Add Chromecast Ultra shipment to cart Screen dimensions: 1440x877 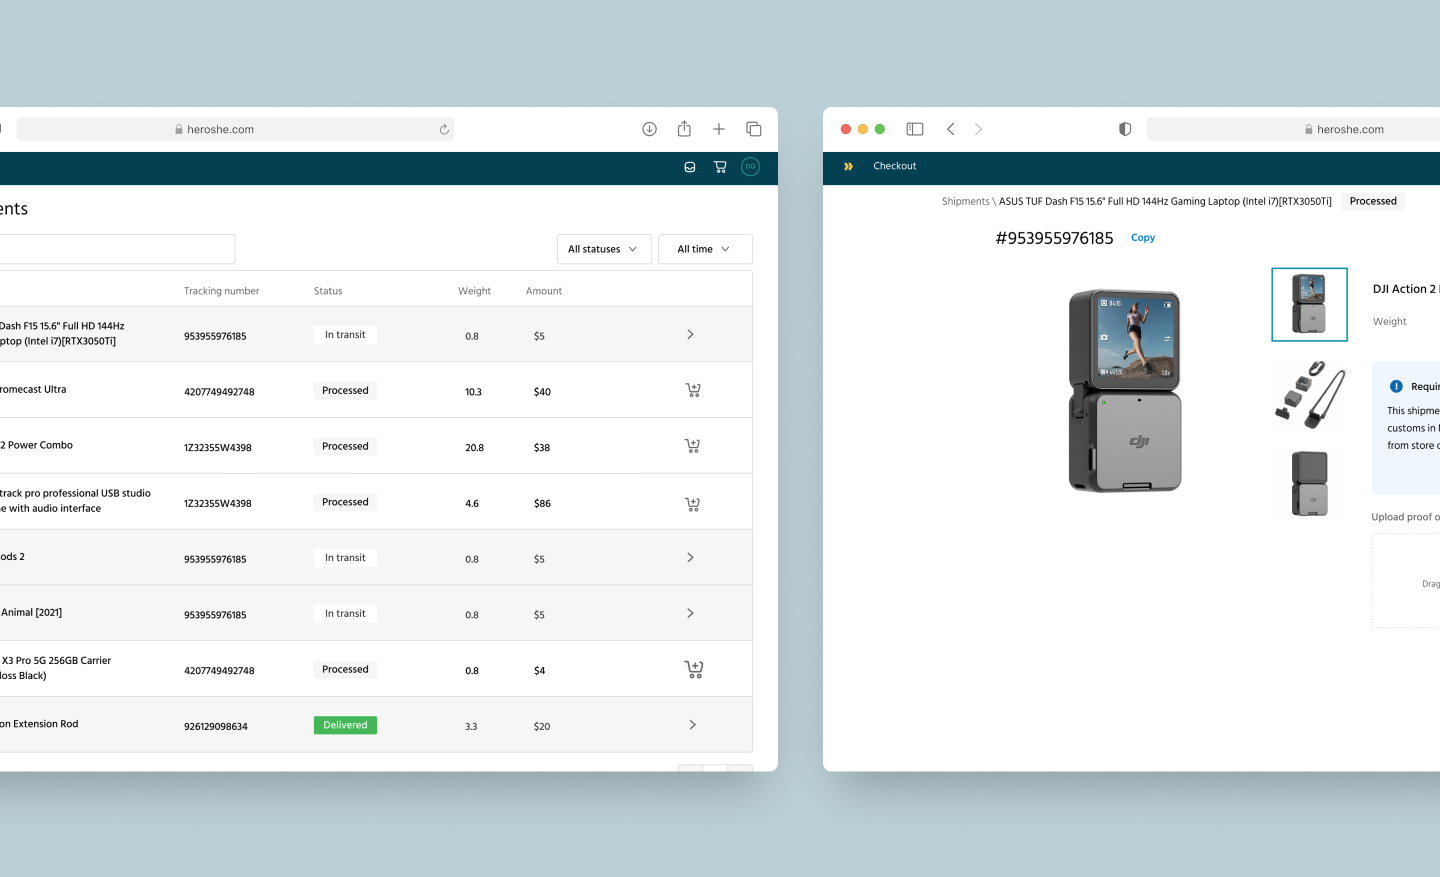(692, 390)
